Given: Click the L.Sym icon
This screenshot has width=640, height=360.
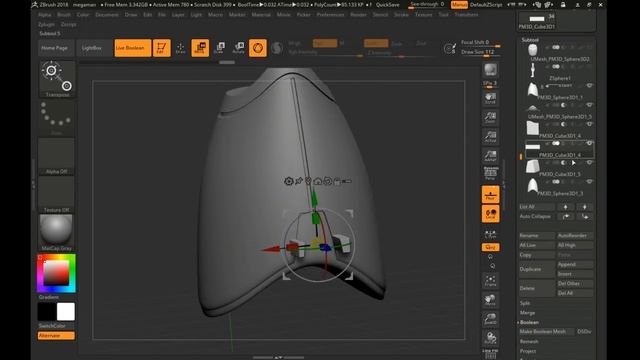Looking at the screenshot, I should 490,234.
